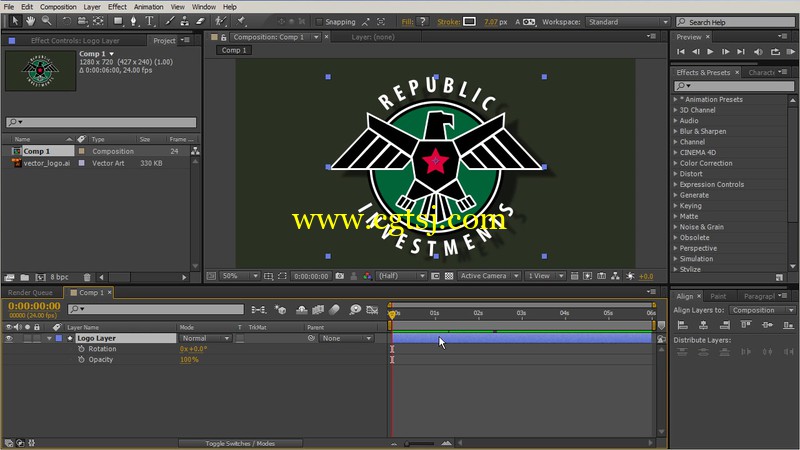800x450 pixels.
Task: Select the Clone Stamp tool
Action: [185, 21]
